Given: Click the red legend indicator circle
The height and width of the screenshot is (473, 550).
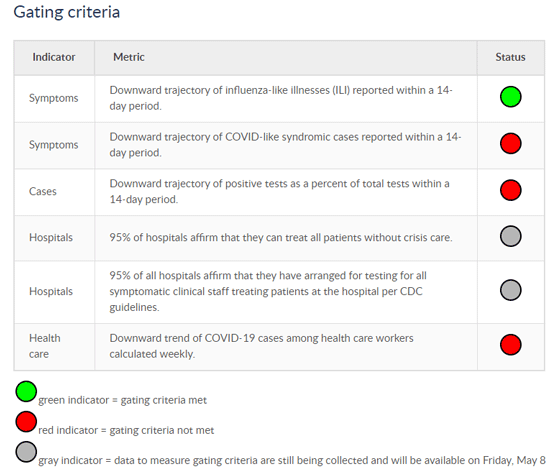Looking at the screenshot, I should point(26,421).
